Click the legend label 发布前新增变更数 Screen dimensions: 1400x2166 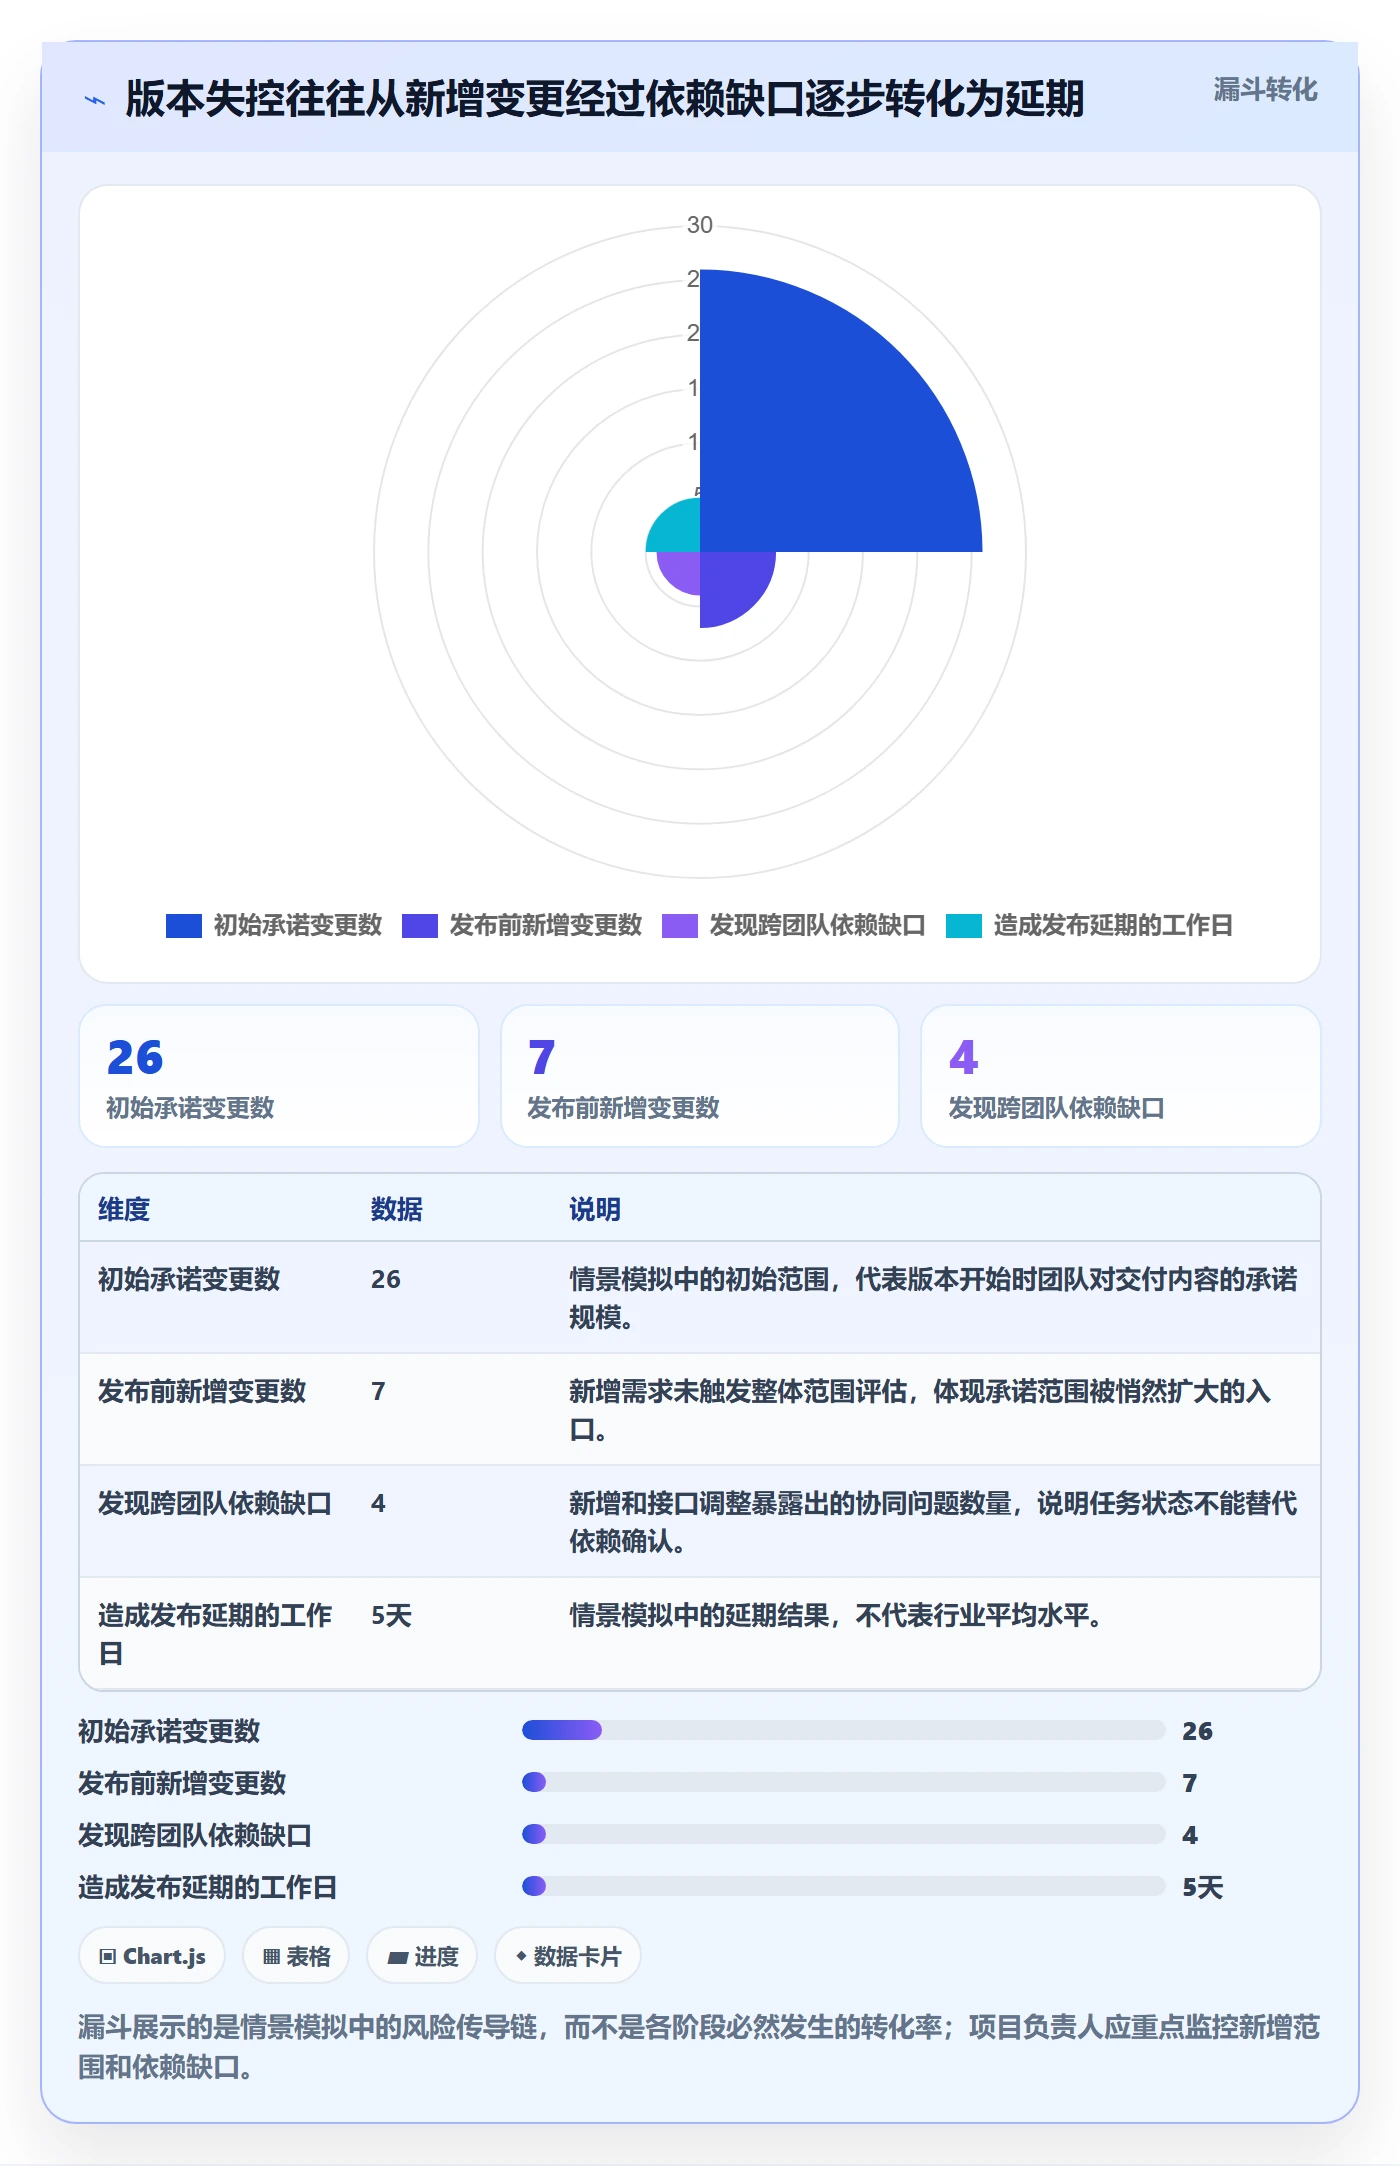tap(546, 926)
